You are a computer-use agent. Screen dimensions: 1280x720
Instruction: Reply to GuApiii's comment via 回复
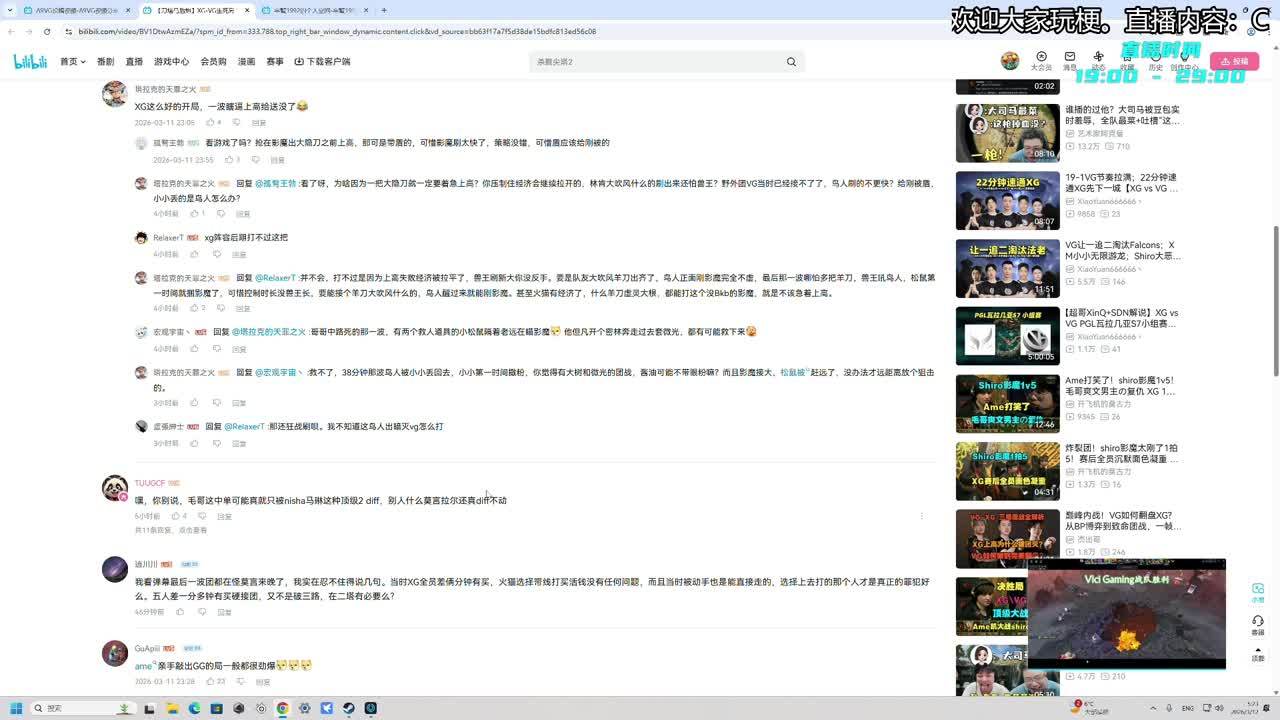(x=262, y=682)
